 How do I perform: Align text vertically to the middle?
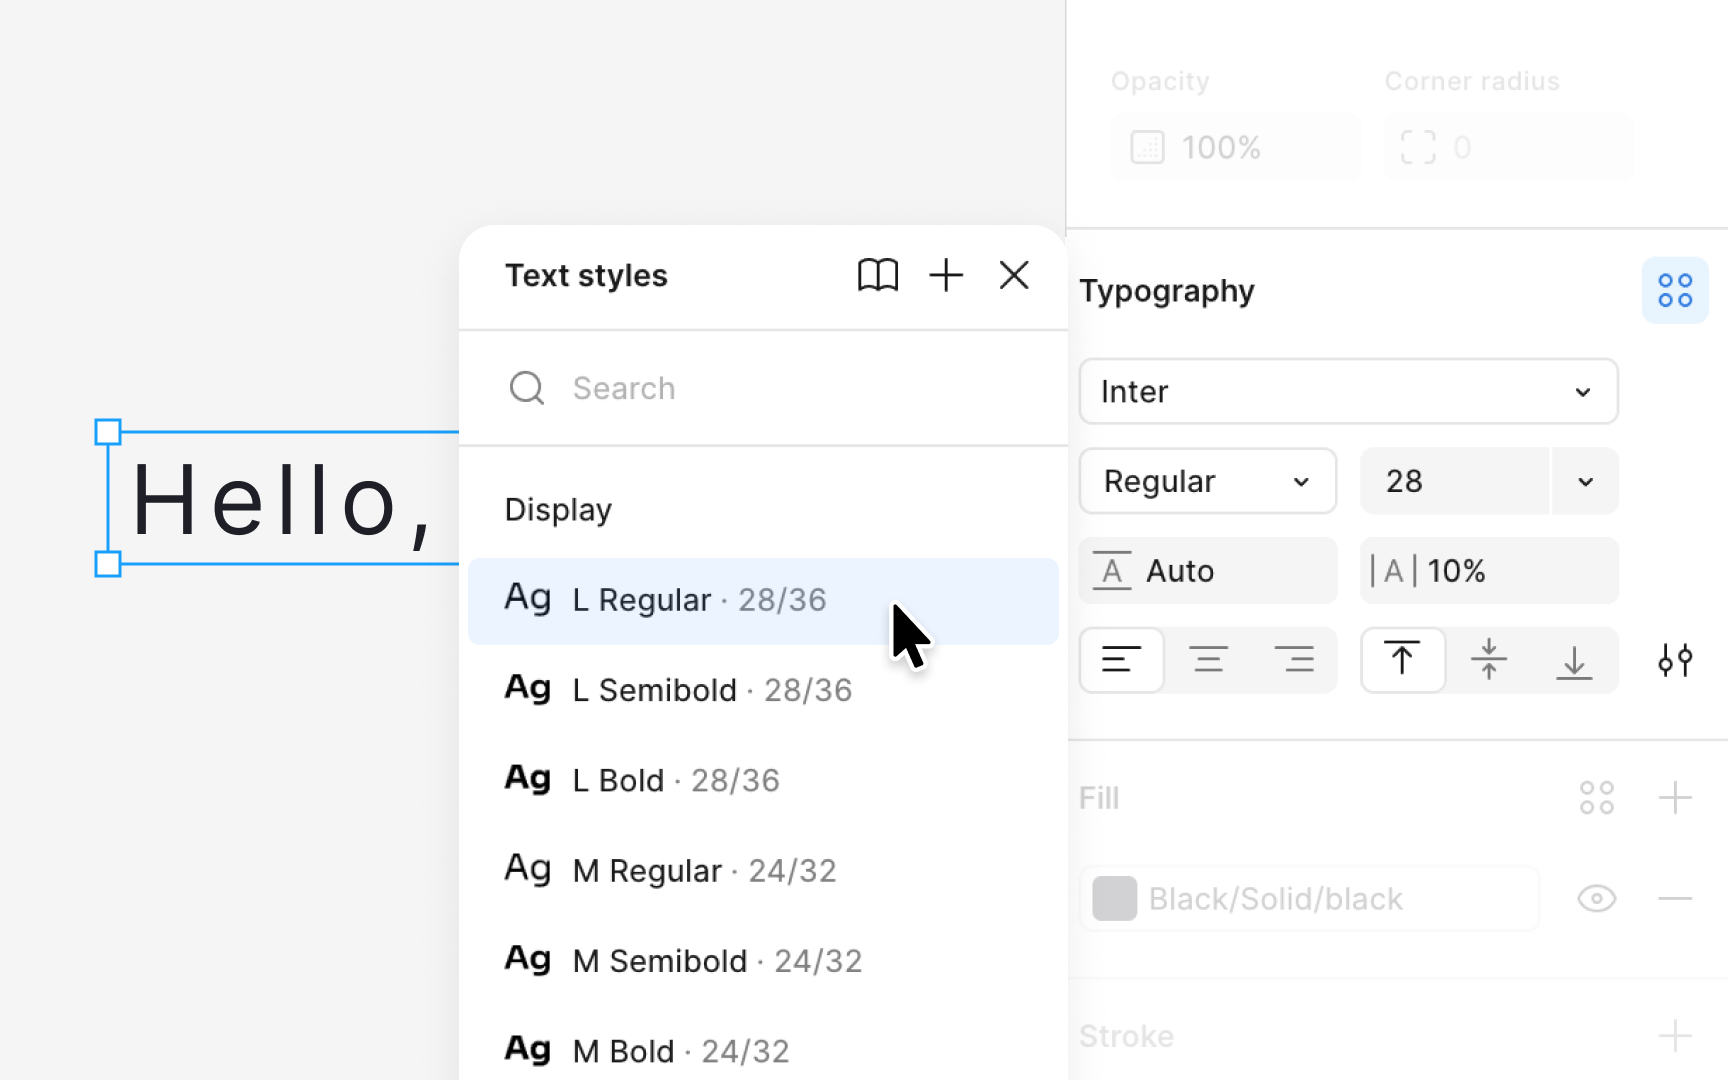(1489, 660)
